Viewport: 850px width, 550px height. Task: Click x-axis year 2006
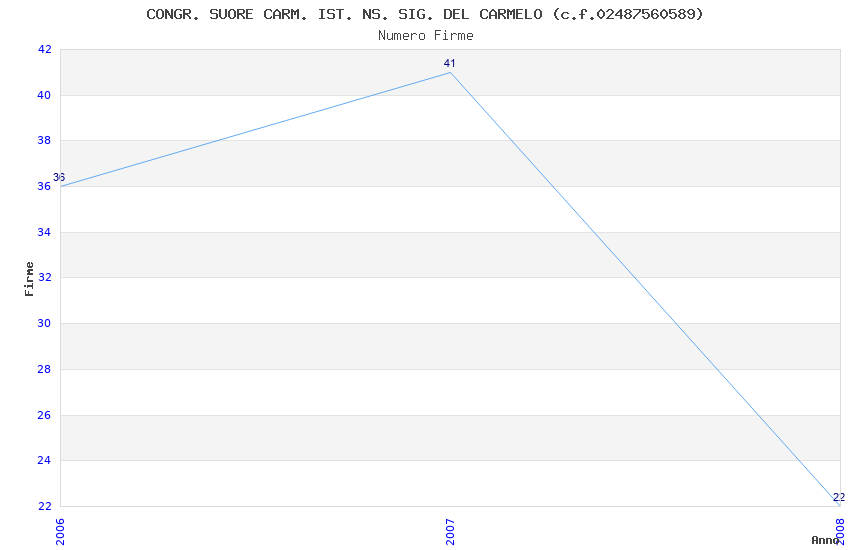pos(60,532)
